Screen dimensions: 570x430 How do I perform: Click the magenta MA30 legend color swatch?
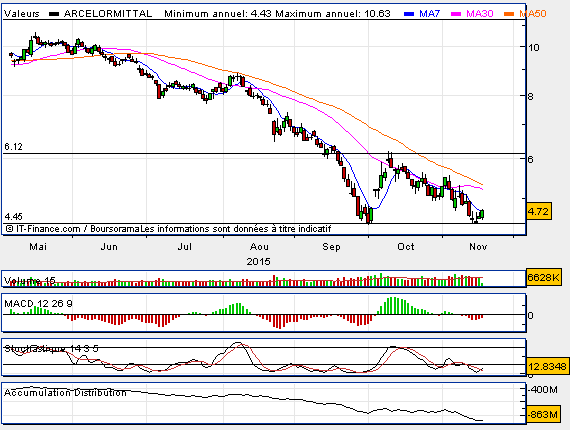point(456,14)
